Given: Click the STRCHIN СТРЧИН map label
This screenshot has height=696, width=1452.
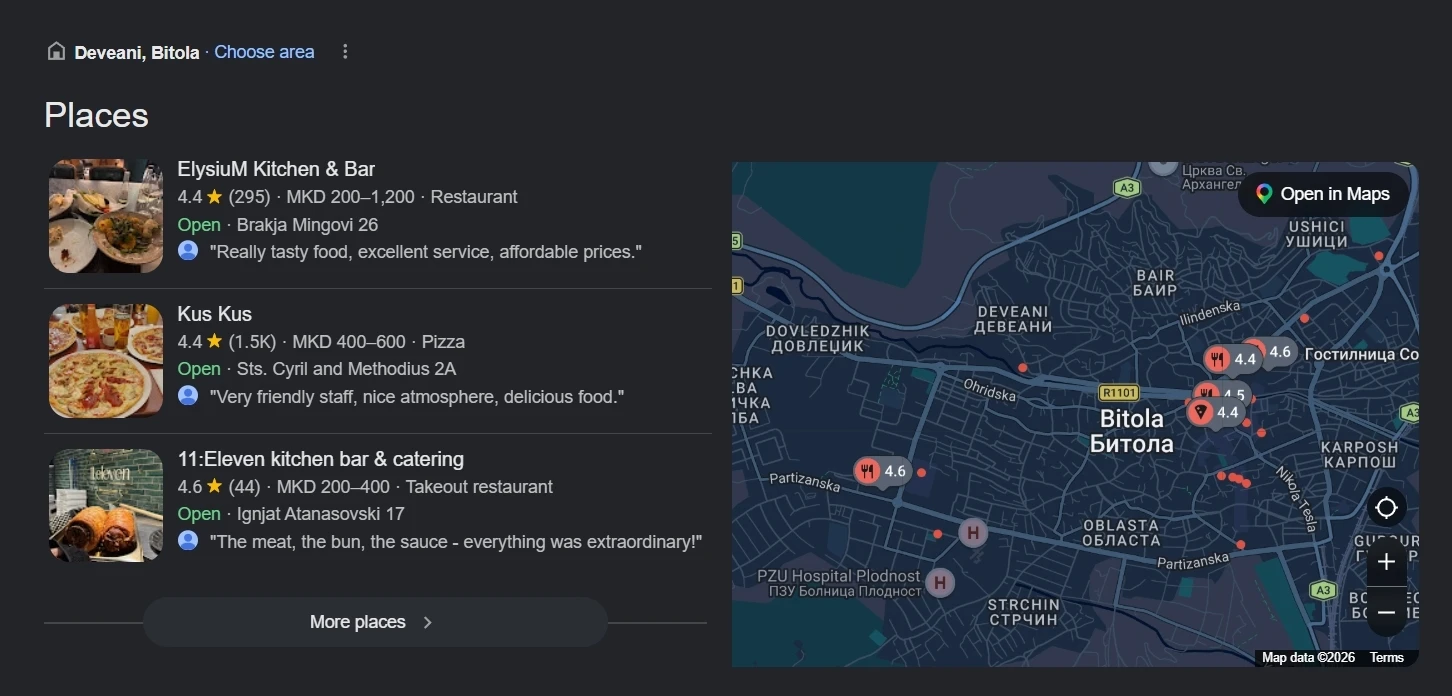Looking at the screenshot, I should [x=1023, y=612].
